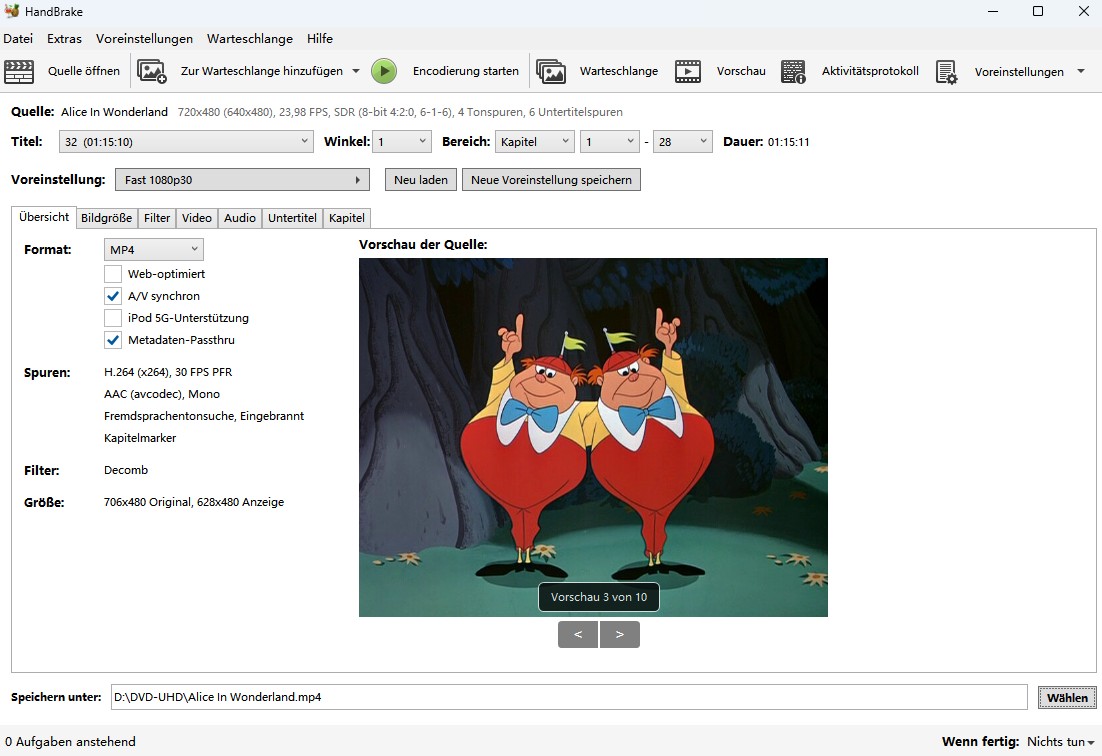Viewport: 1102px width, 756px height.
Task: Click the AAC (avcodec), Mono text
Action: [162, 394]
